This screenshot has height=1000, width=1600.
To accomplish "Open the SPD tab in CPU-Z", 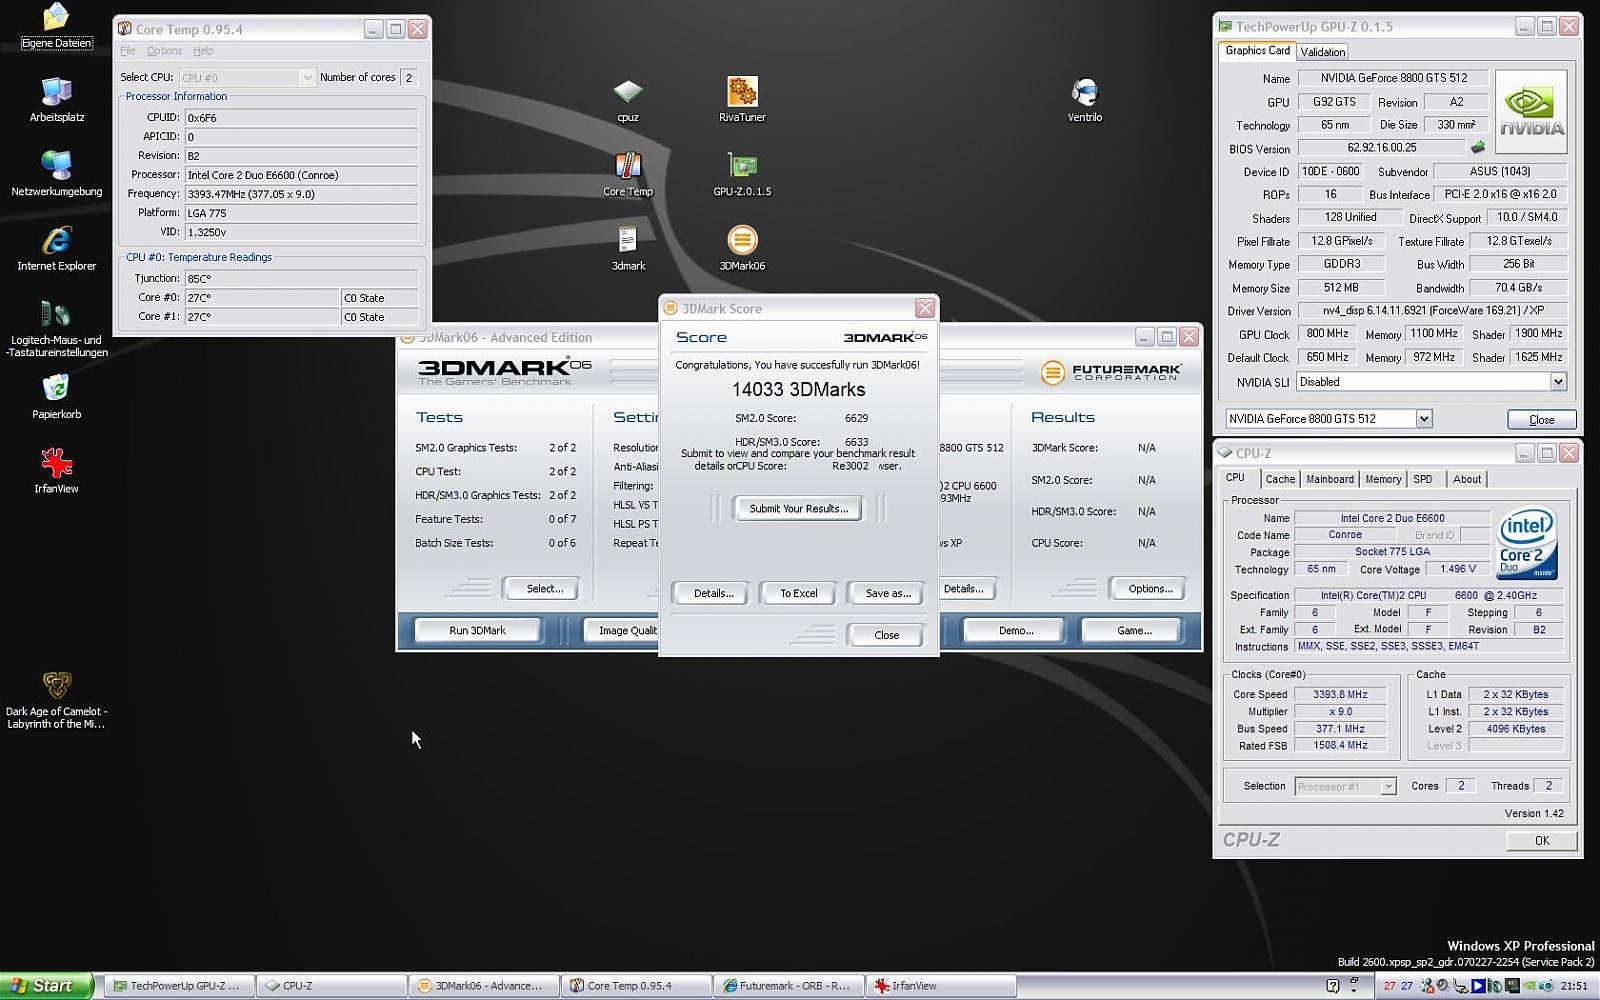I will (1423, 479).
